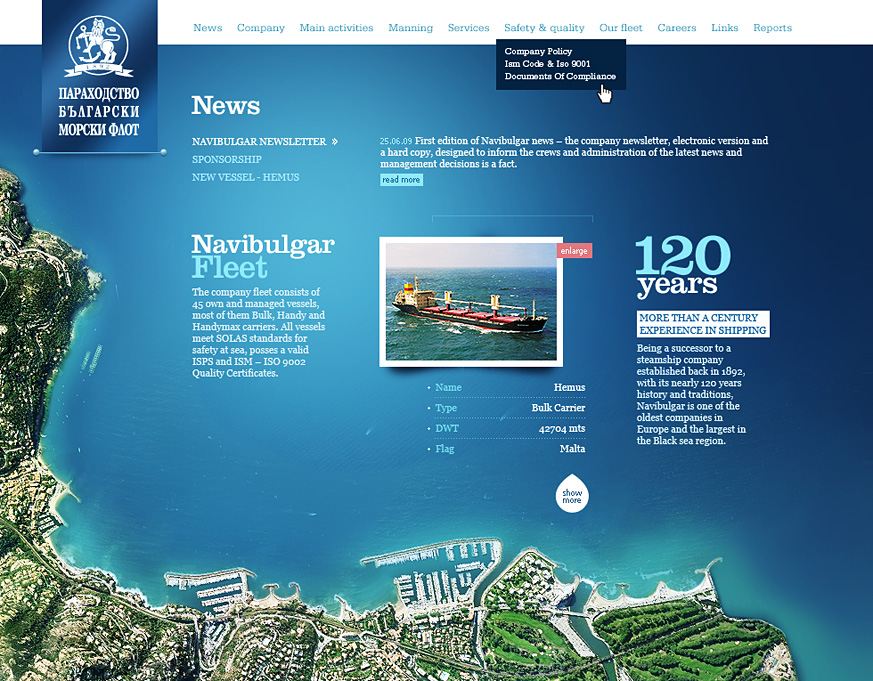
Task: Click the read more button
Action: click(401, 180)
